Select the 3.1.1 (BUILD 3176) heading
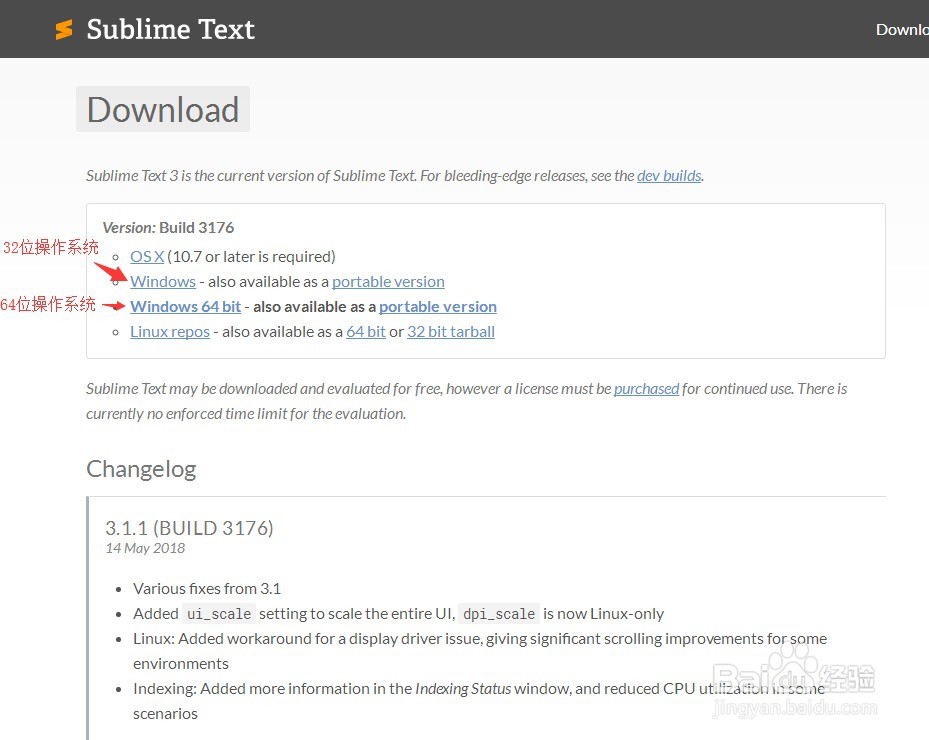929x740 pixels. click(x=189, y=528)
